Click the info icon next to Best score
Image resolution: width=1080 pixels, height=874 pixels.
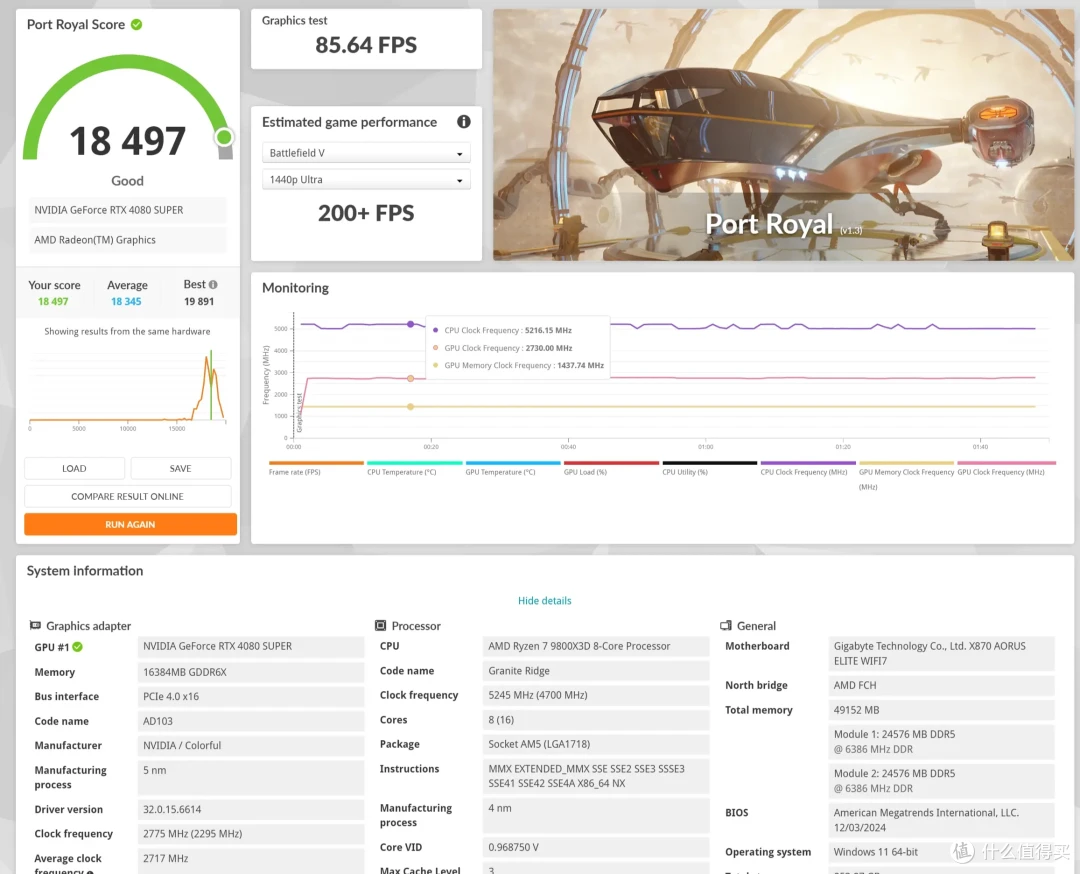click(213, 284)
